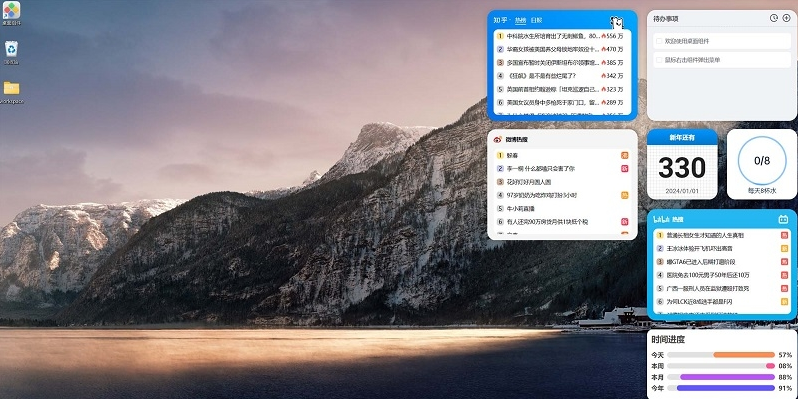Click the 今年 progress bar at 91%

click(721, 388)
